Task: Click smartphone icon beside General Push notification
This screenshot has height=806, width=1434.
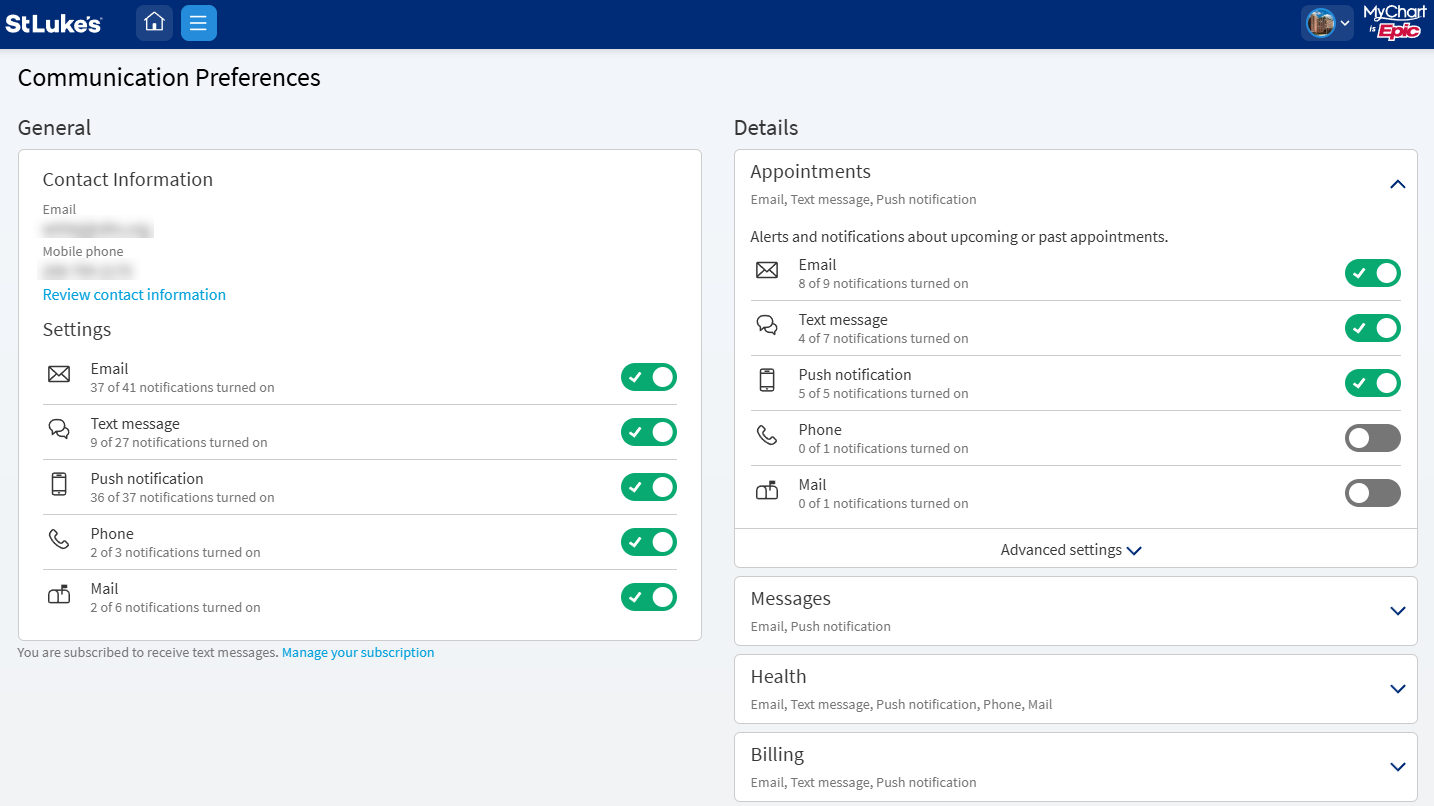Action: pyautogui.click(x=59, y=485)
